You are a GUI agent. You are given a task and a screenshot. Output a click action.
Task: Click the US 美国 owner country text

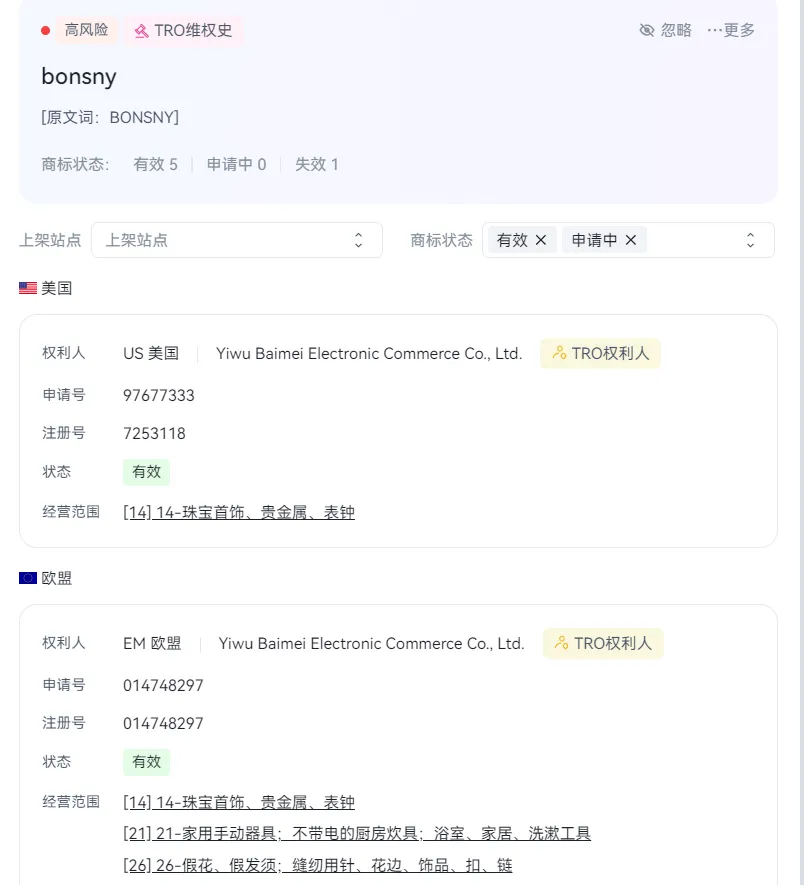[151, 353]
